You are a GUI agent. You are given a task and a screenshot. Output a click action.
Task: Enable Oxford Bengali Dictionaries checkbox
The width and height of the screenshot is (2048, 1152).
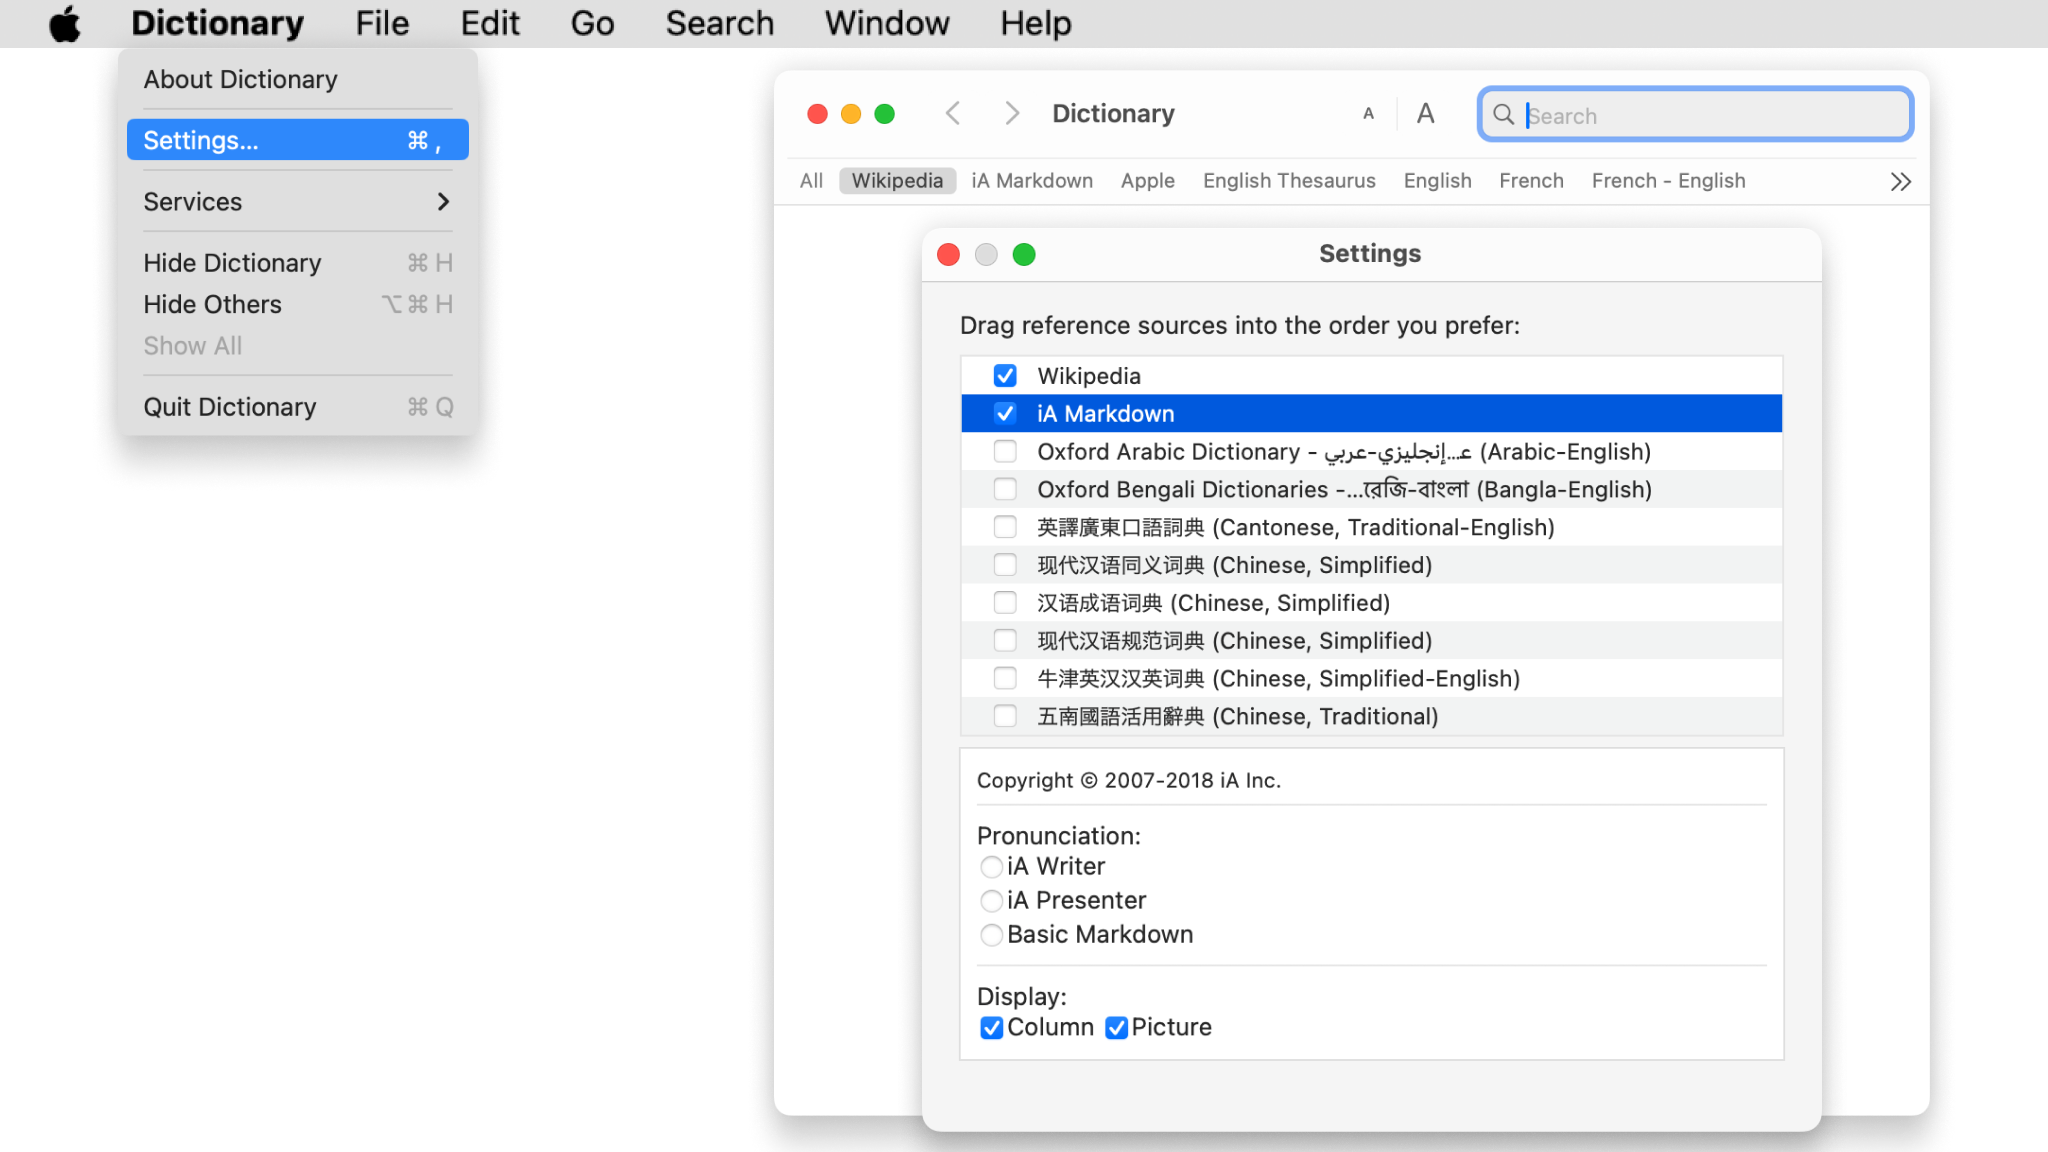tap(1005, 490)
